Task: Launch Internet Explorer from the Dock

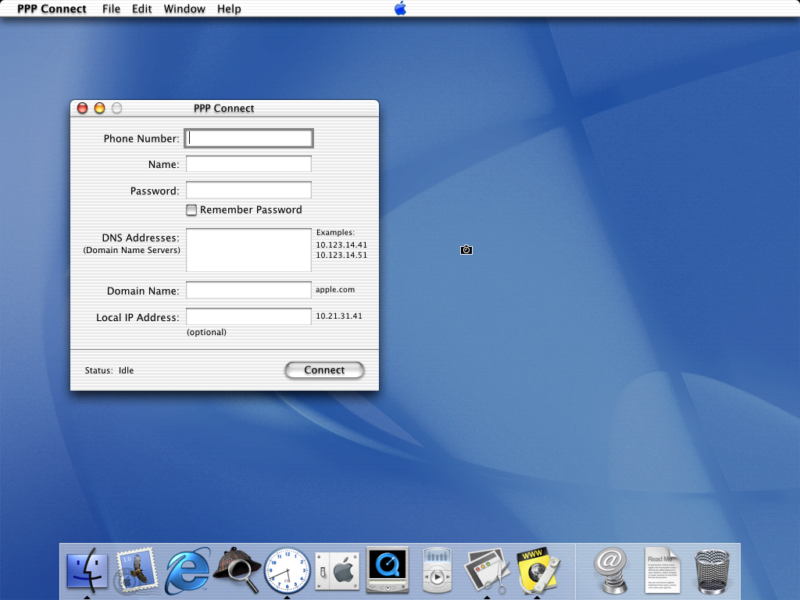Action: coord(188,567)
